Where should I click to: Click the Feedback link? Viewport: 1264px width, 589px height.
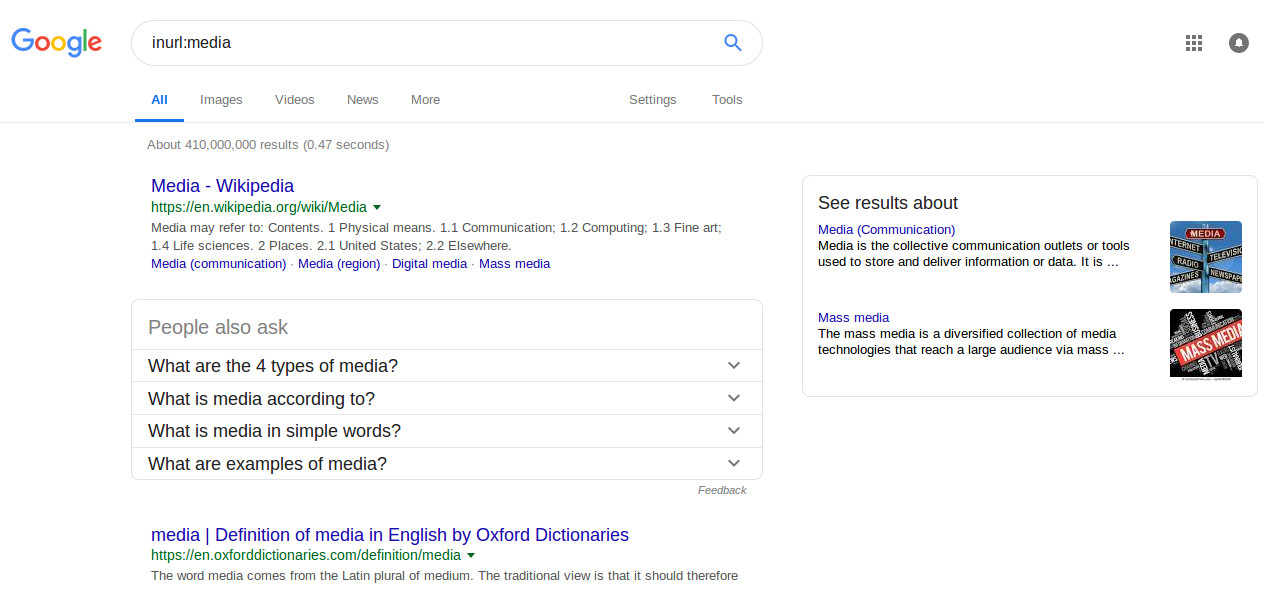click(722, 490)
